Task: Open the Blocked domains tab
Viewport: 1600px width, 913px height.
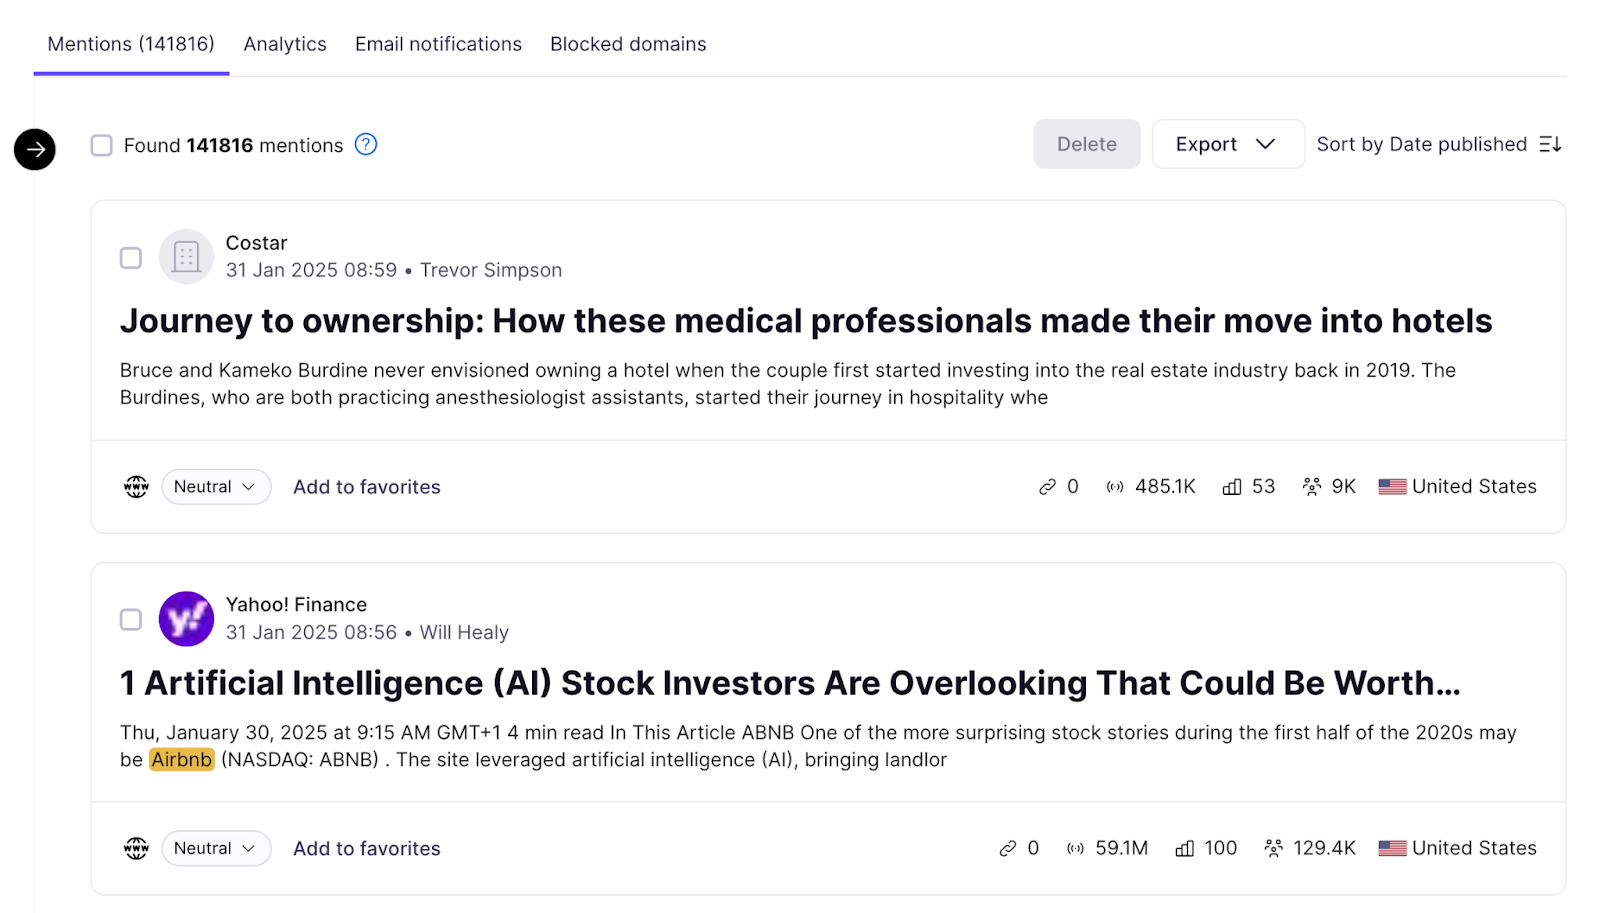Action: point(627,43)
